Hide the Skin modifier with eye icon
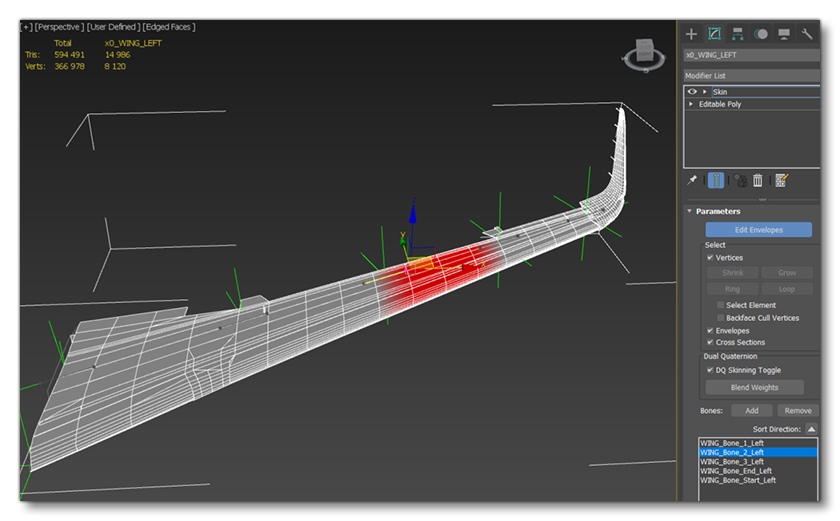 click(691, 92)
